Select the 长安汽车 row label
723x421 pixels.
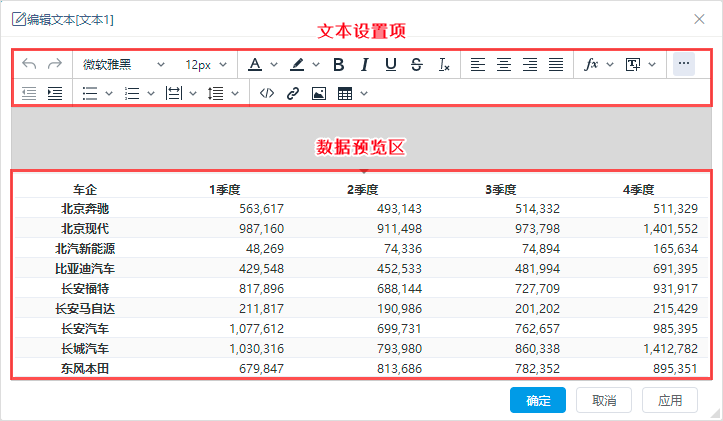coord(85,329)
